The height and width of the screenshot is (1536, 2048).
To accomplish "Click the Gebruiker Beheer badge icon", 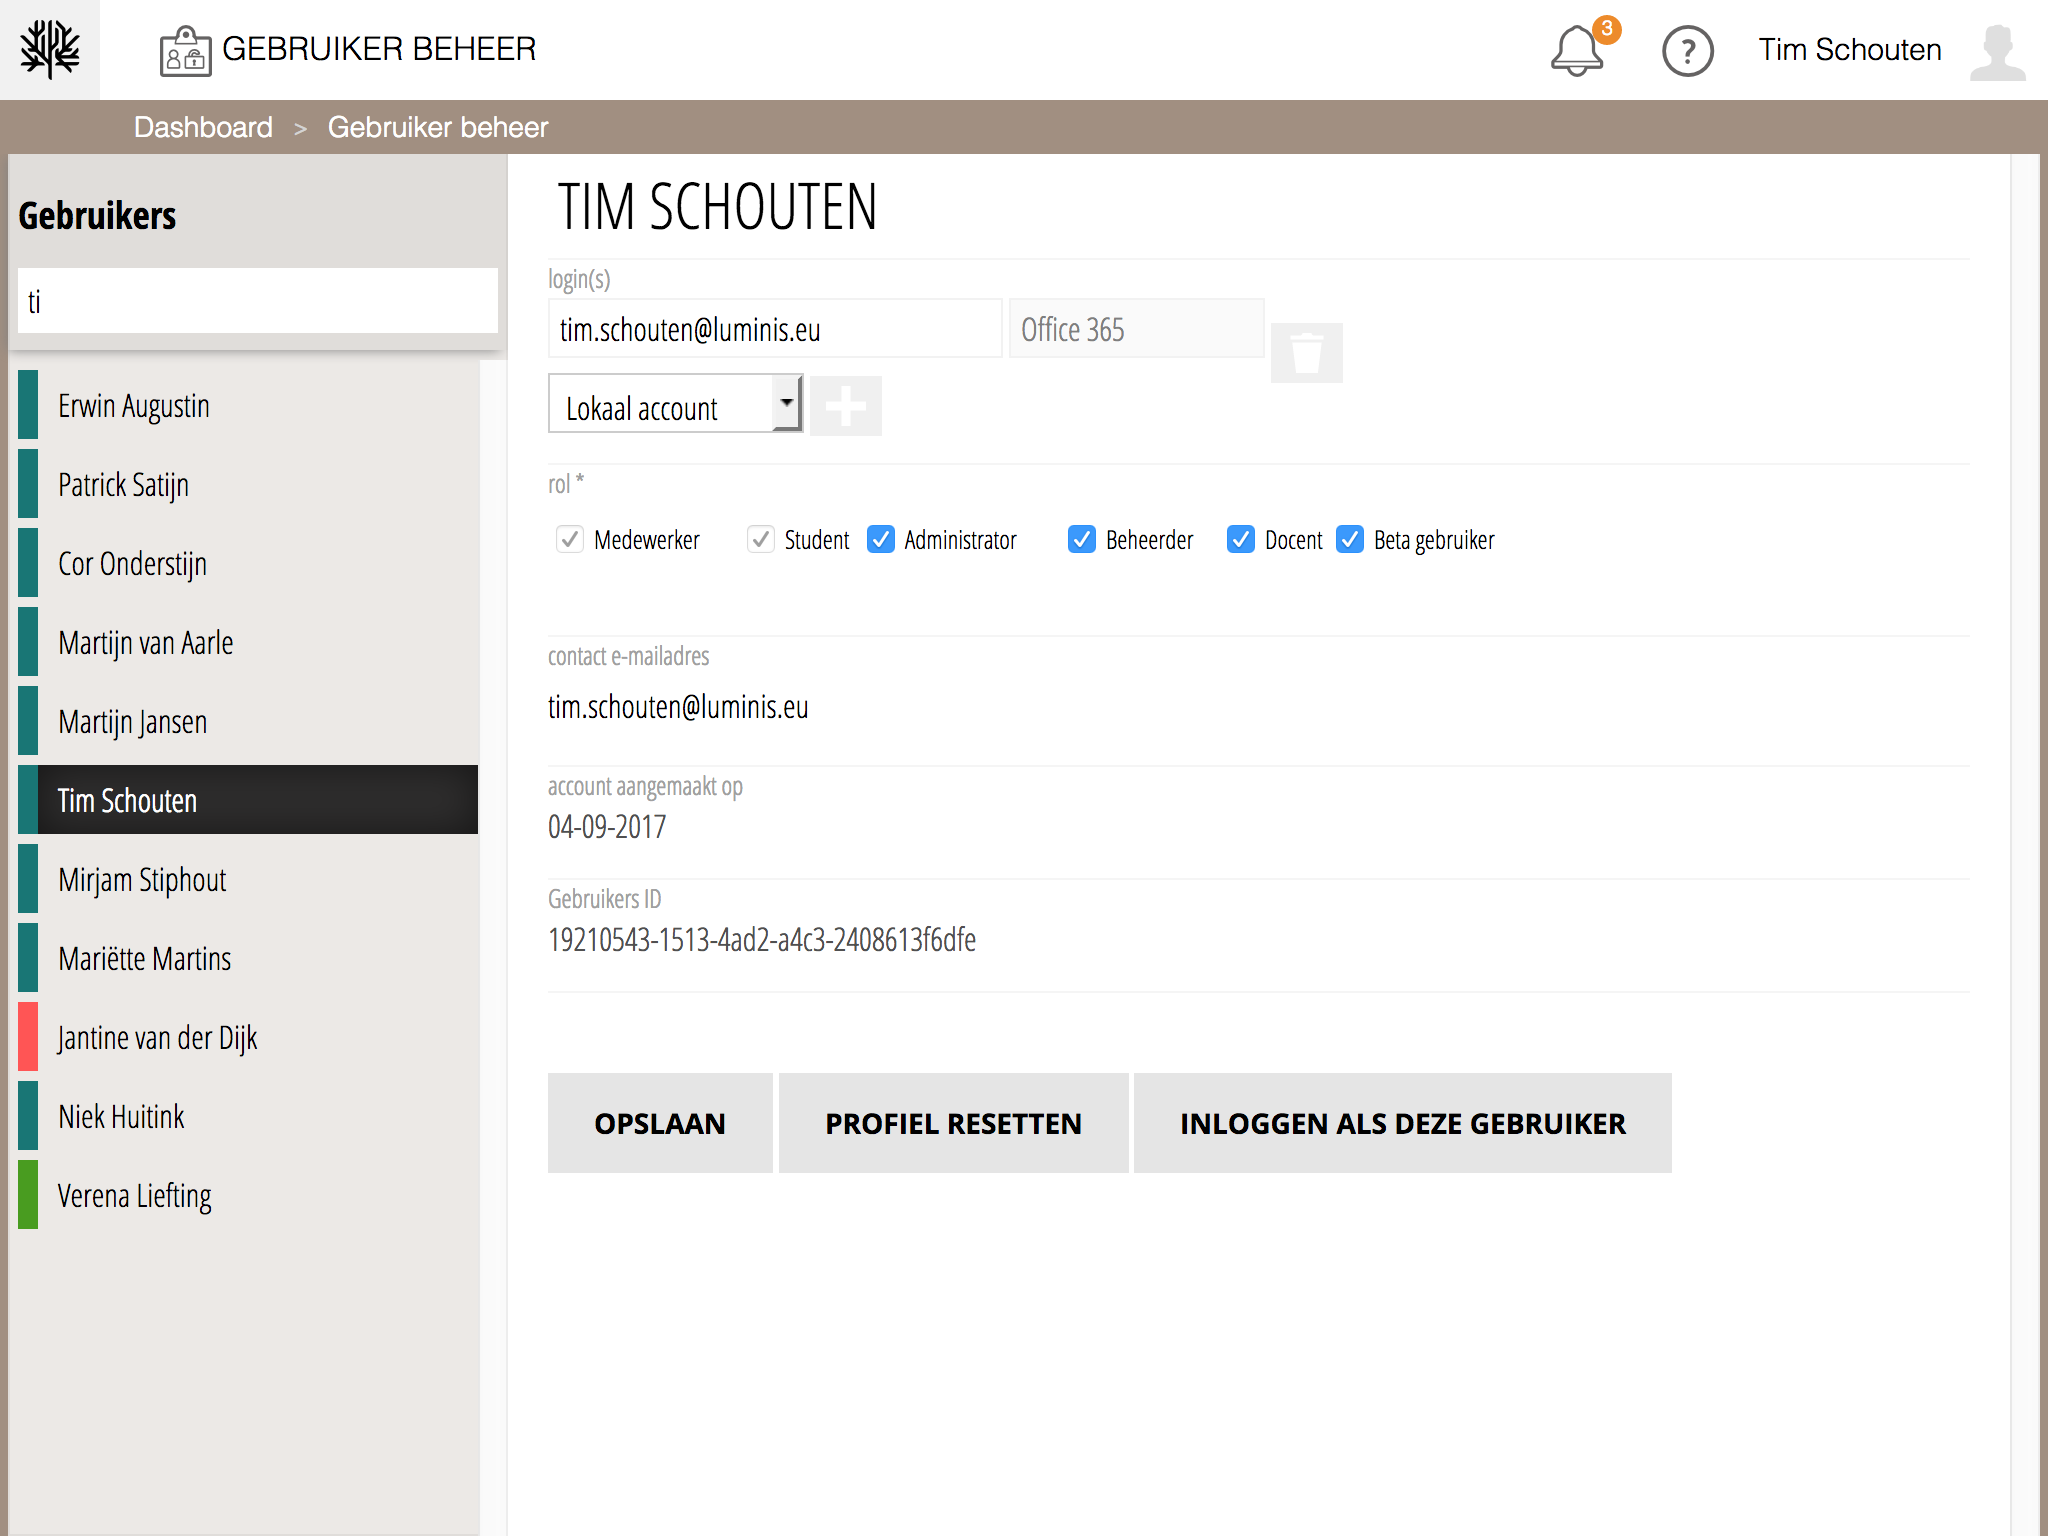I will [x=185, y=51].
